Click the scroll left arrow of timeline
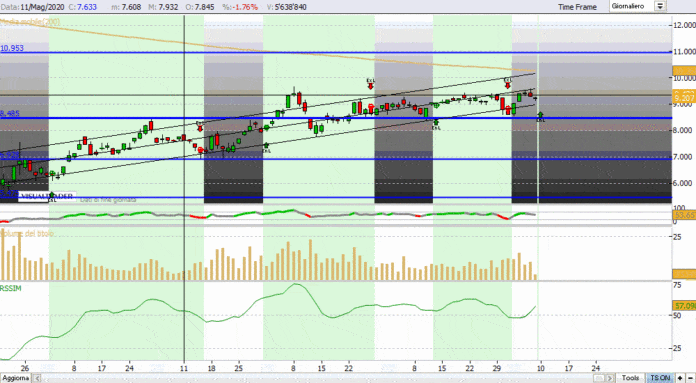696x383 pixels. (38, 378)
